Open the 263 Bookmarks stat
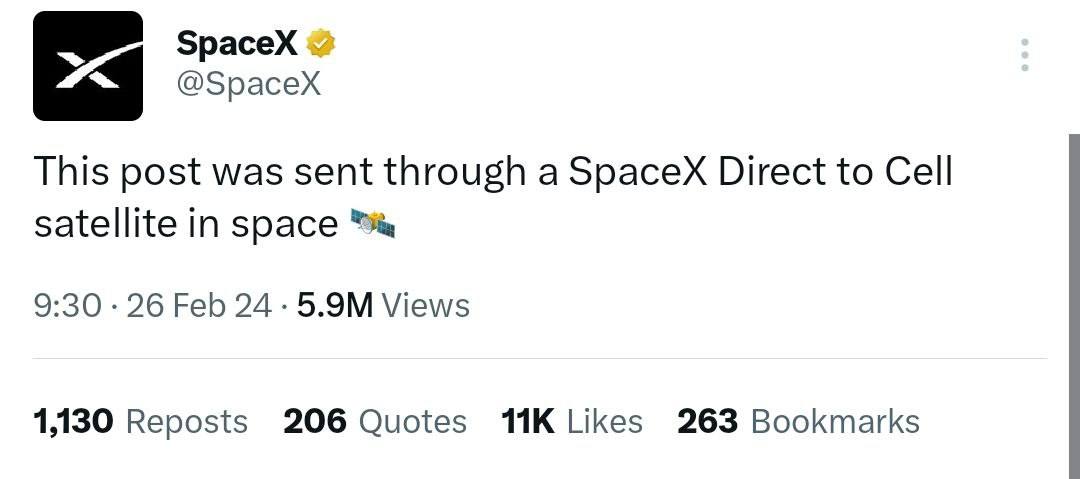This screenshot has height=479, width=1080. click(x=798, y=421)
